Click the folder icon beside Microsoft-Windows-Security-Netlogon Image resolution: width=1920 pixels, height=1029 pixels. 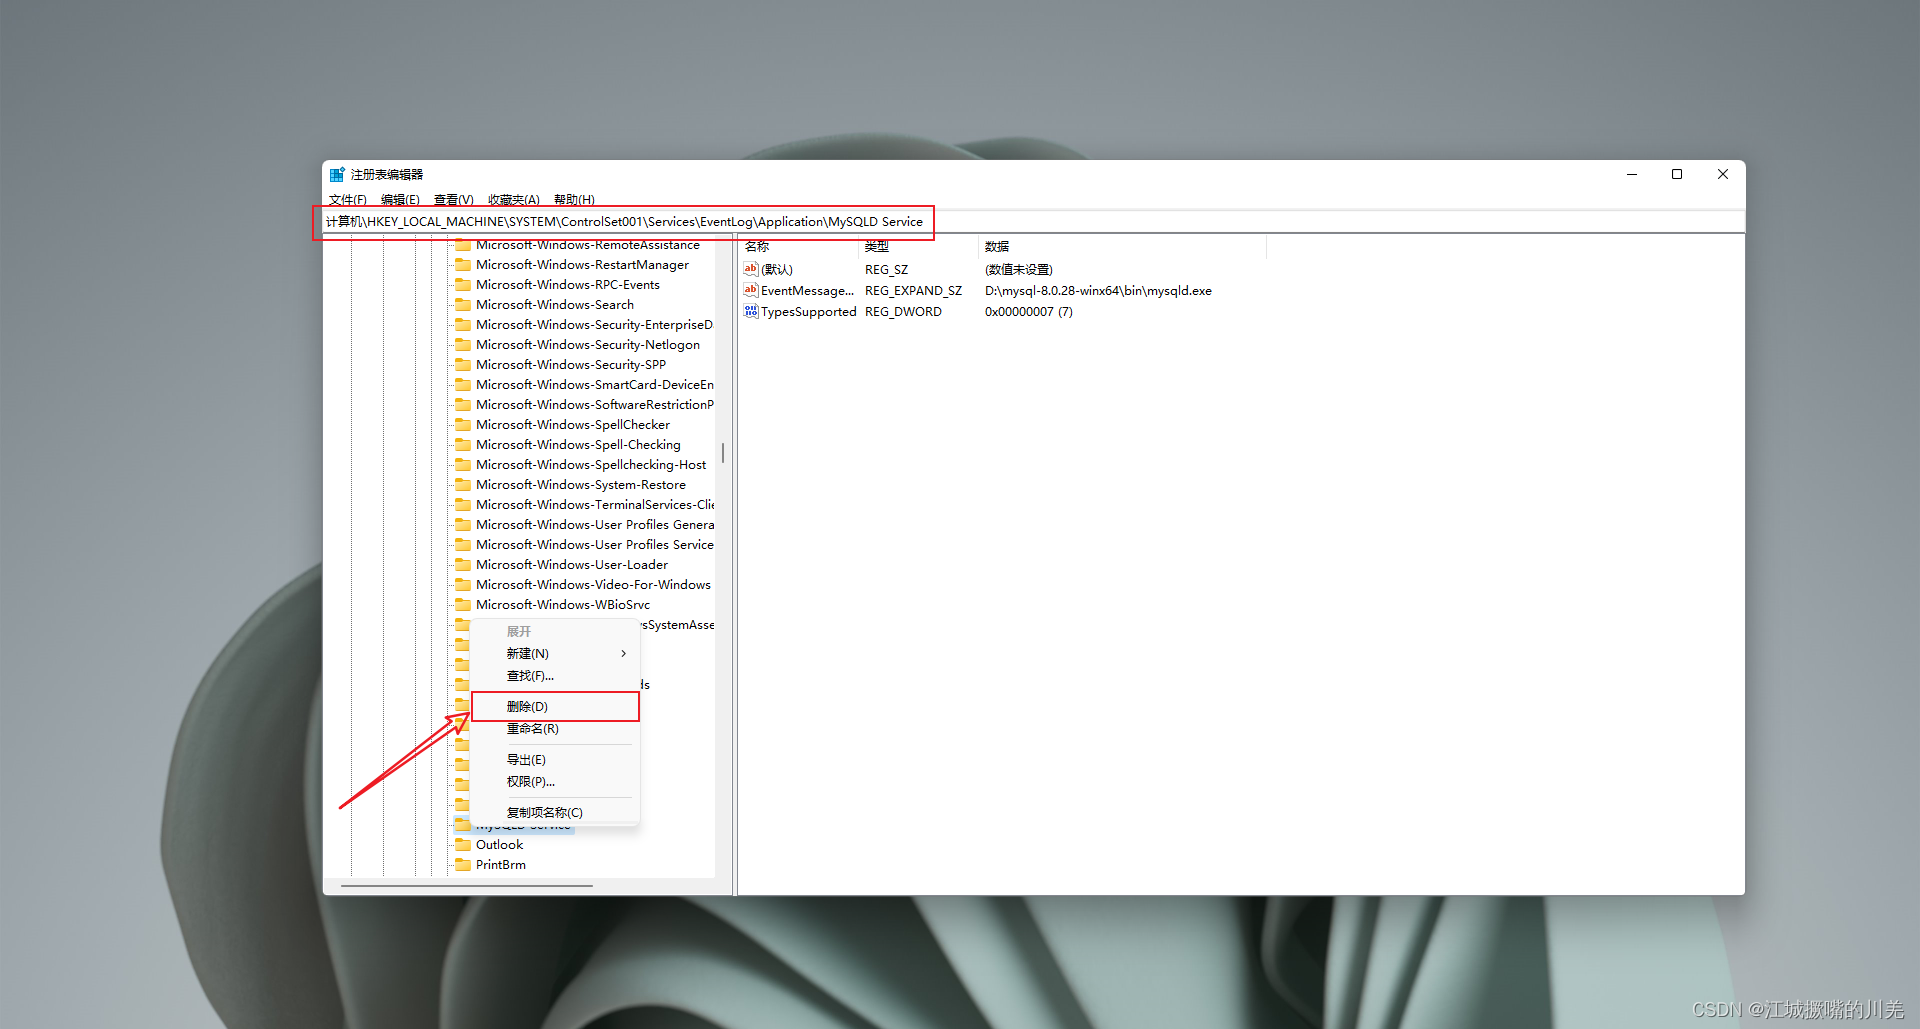click(x=462, y=345)
